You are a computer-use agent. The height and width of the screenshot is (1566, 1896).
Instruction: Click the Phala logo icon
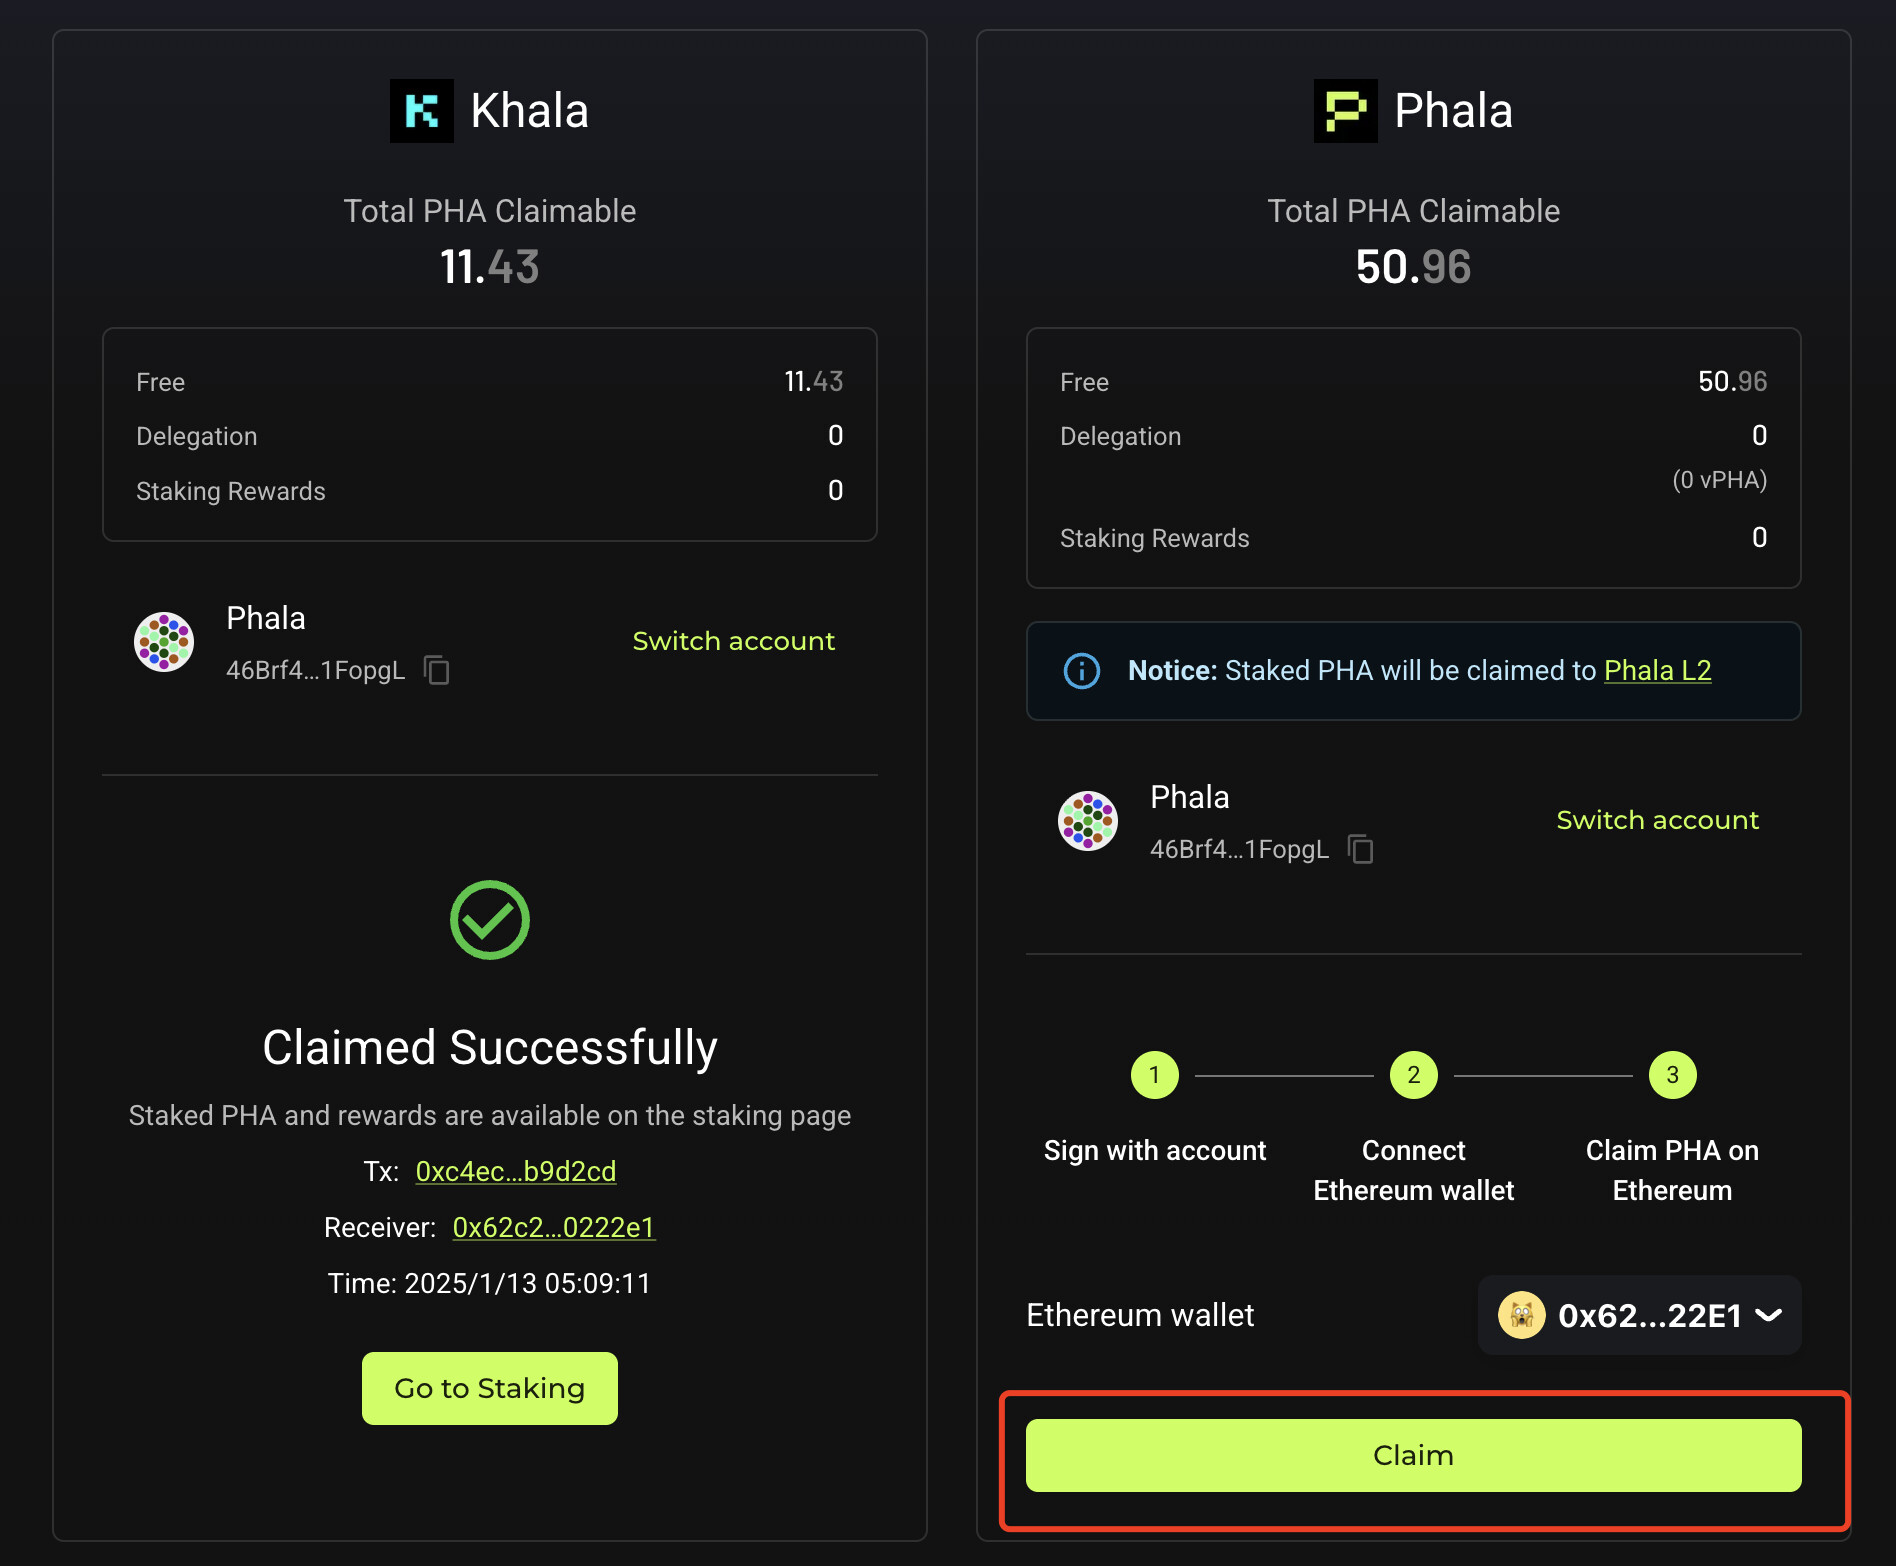[x=1345, y=111]
